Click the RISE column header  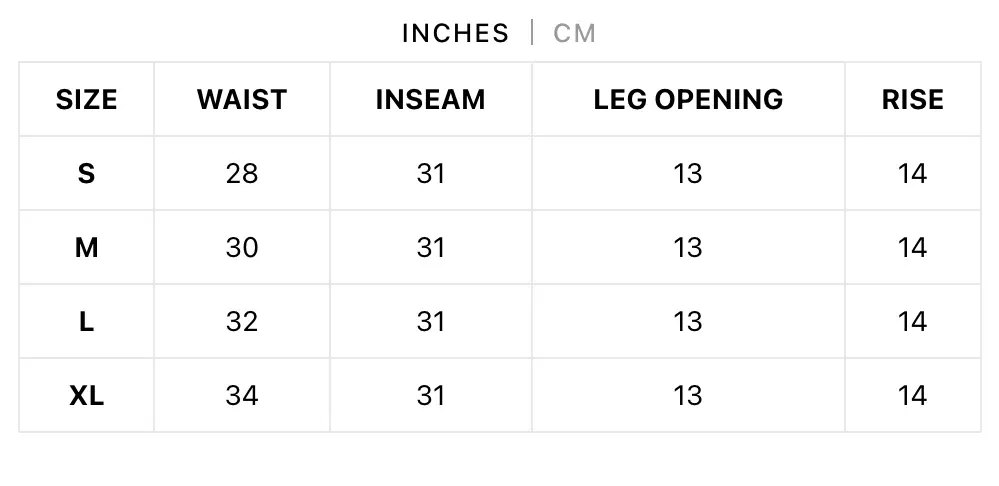(912, 99)
